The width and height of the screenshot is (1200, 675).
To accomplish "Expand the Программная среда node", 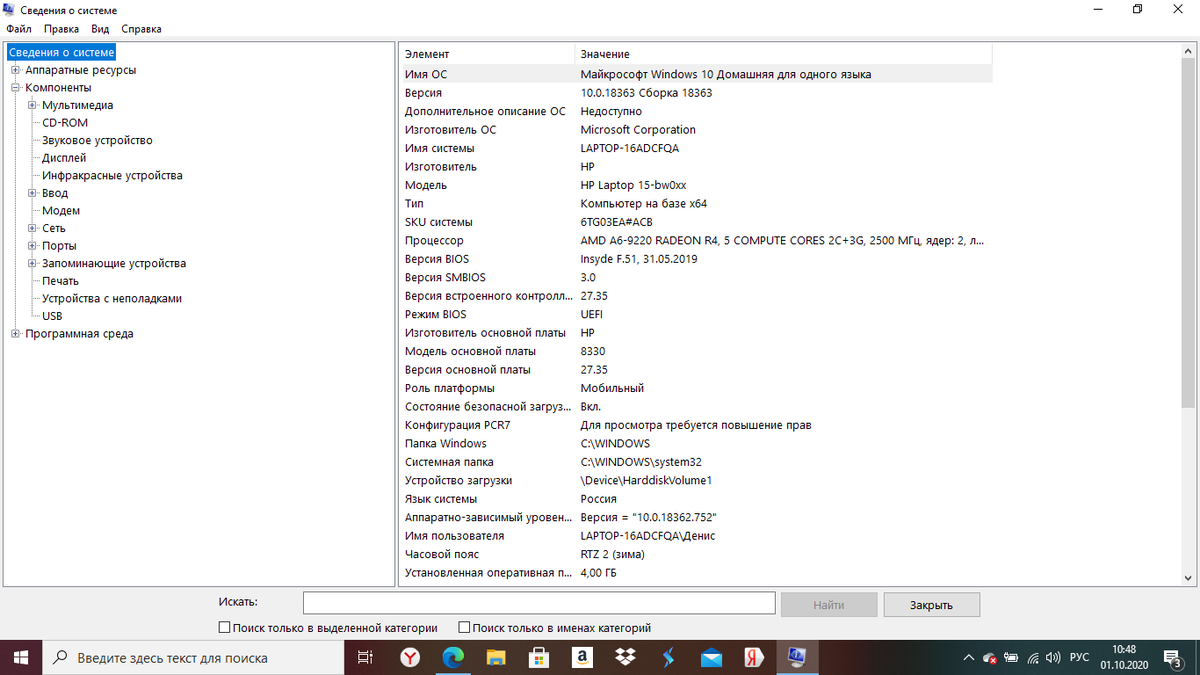I will coord(15,334).
